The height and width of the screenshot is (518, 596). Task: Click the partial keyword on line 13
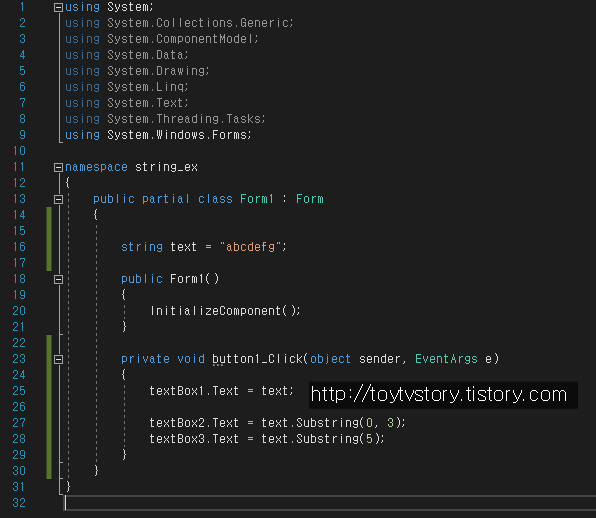[166, 199]
